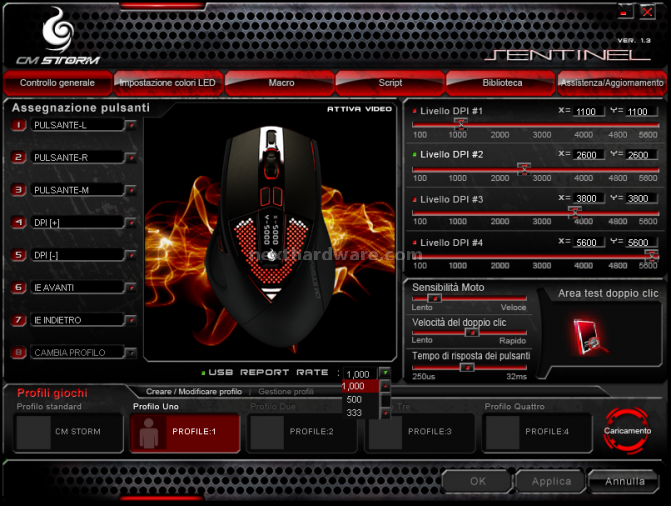The image size is (671, 506).
Task: Expand the CAMBIA PROFILO dropdown
Action: point(131,353)
